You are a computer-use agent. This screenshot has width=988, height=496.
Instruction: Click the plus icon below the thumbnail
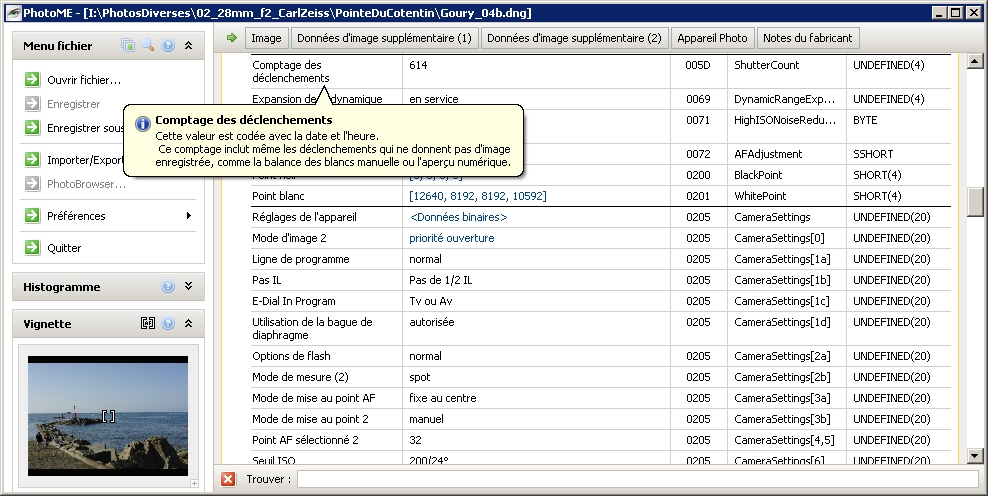click(194, 483)
